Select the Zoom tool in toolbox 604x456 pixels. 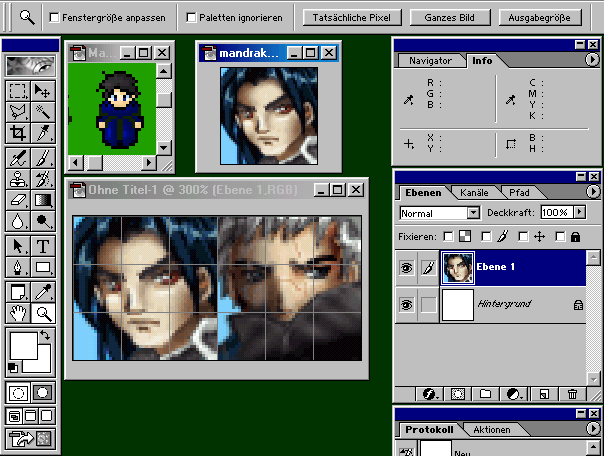43,313
